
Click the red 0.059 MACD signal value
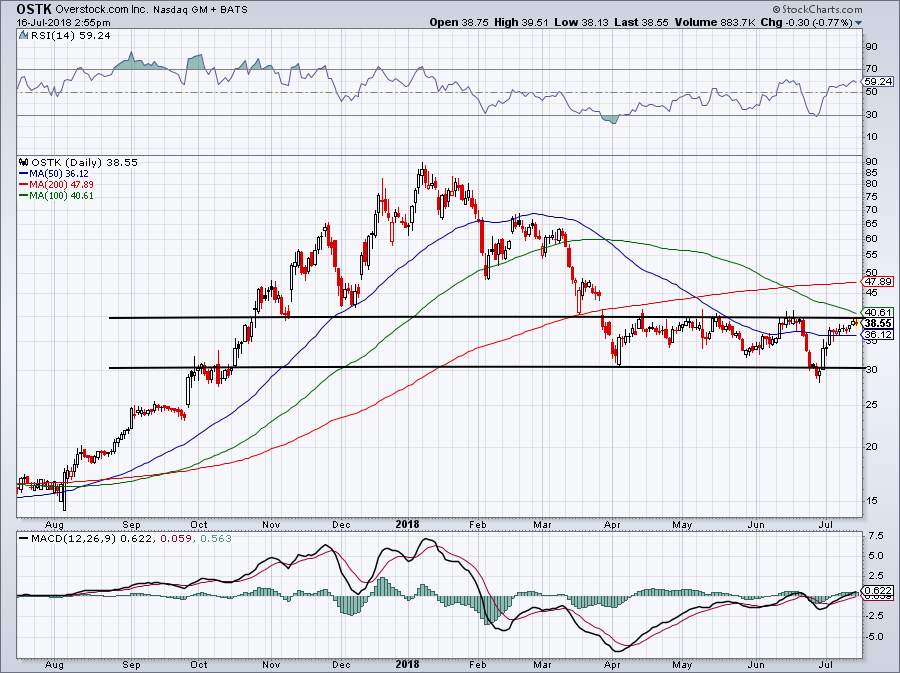pos(175,539)
